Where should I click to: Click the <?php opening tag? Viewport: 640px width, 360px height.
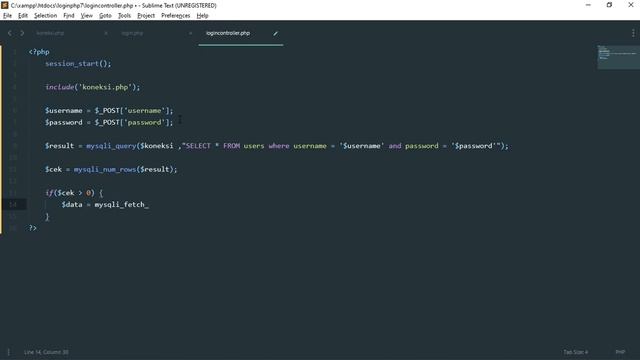coord(39,52)
